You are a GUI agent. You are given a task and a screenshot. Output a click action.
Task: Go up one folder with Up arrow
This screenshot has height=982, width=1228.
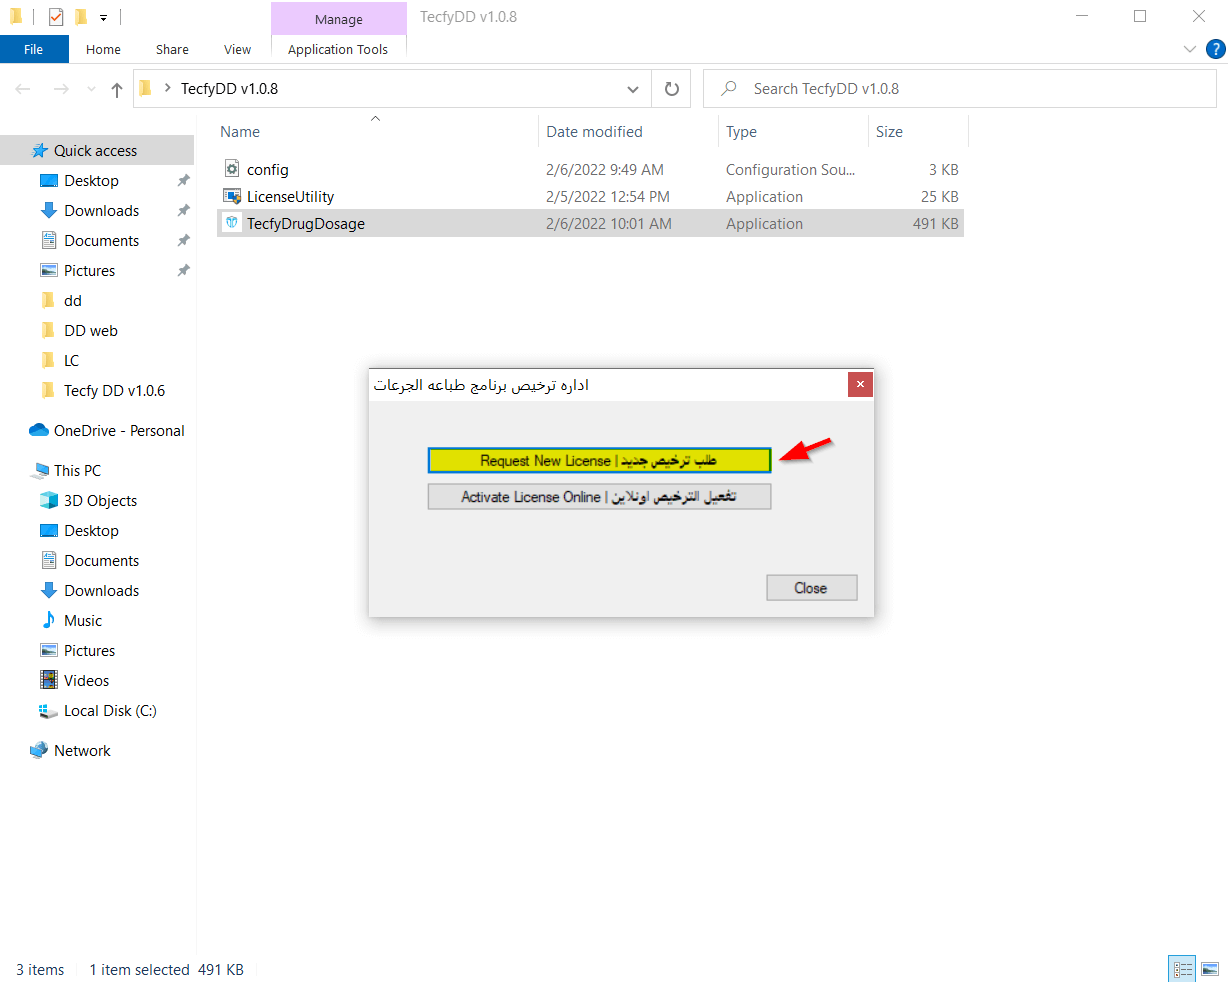coord(117,89)
